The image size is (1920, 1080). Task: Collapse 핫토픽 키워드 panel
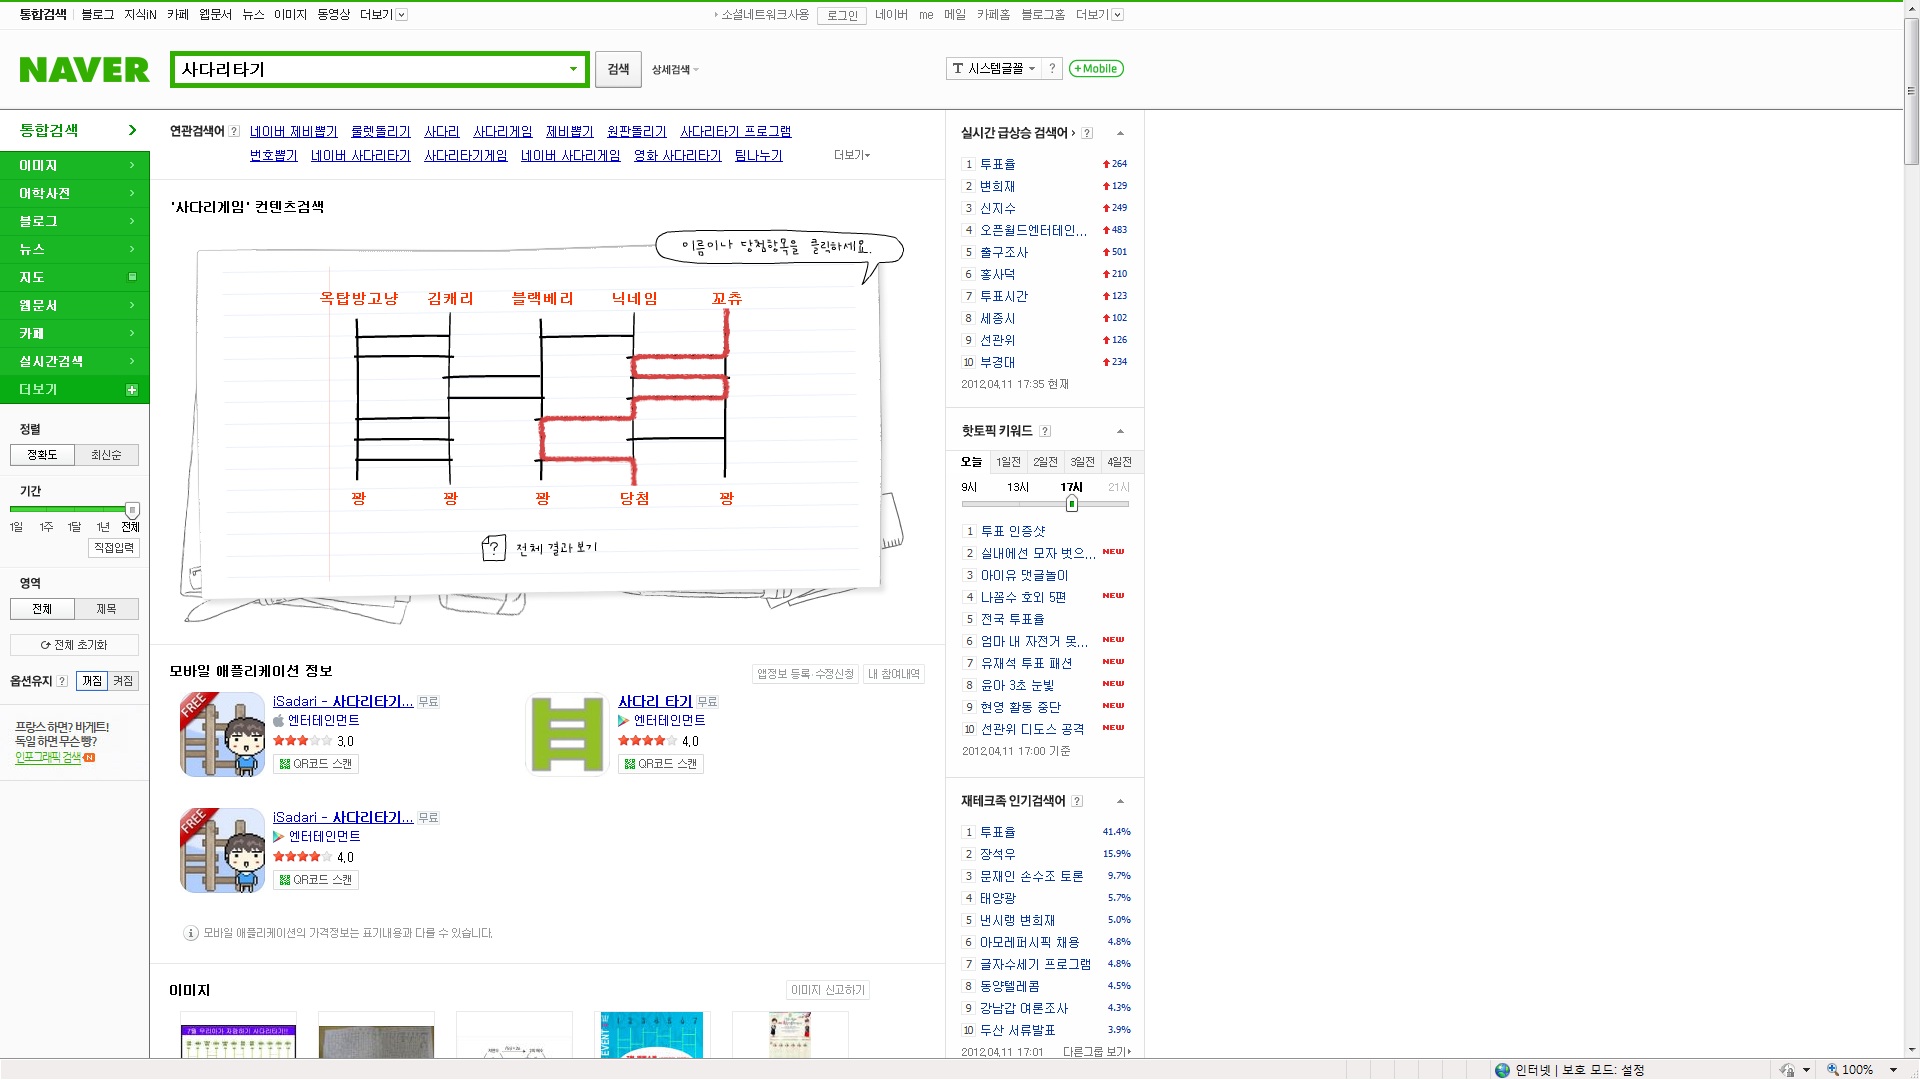click(1120, 431)
